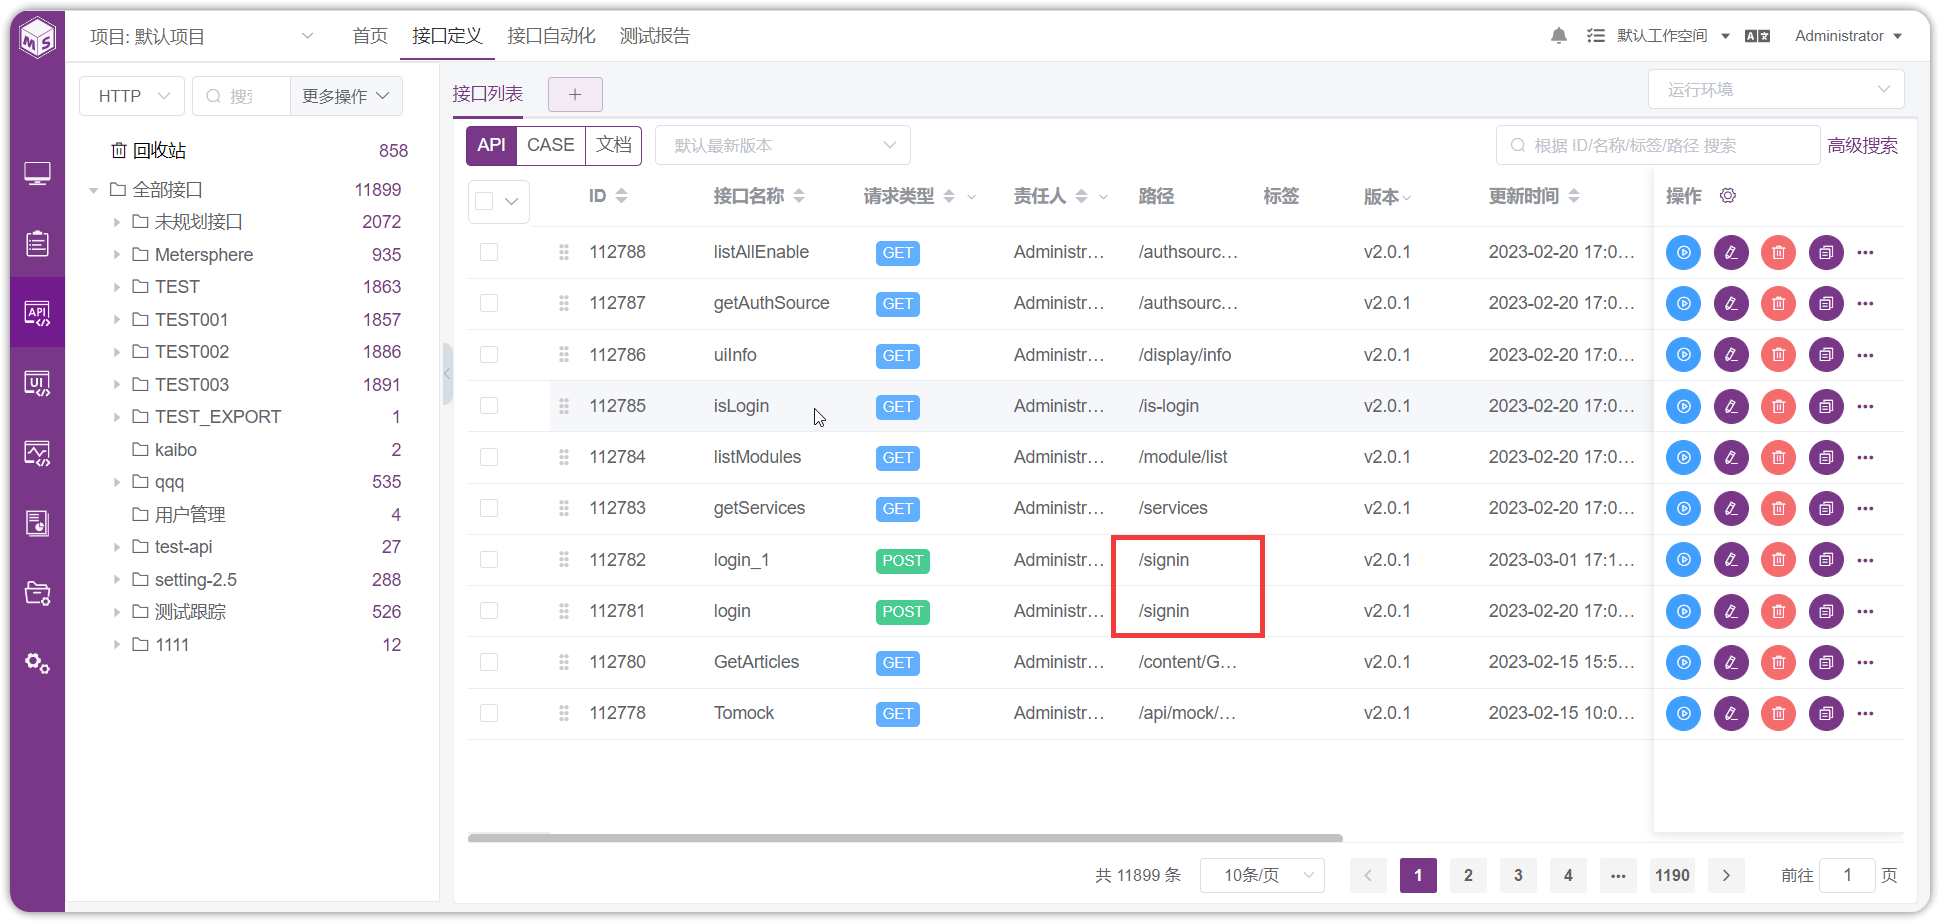Open the workbench monitor icon in sidebar
Screen dimensions: 1940x922
pyautogui.click(x=37, y=174)
